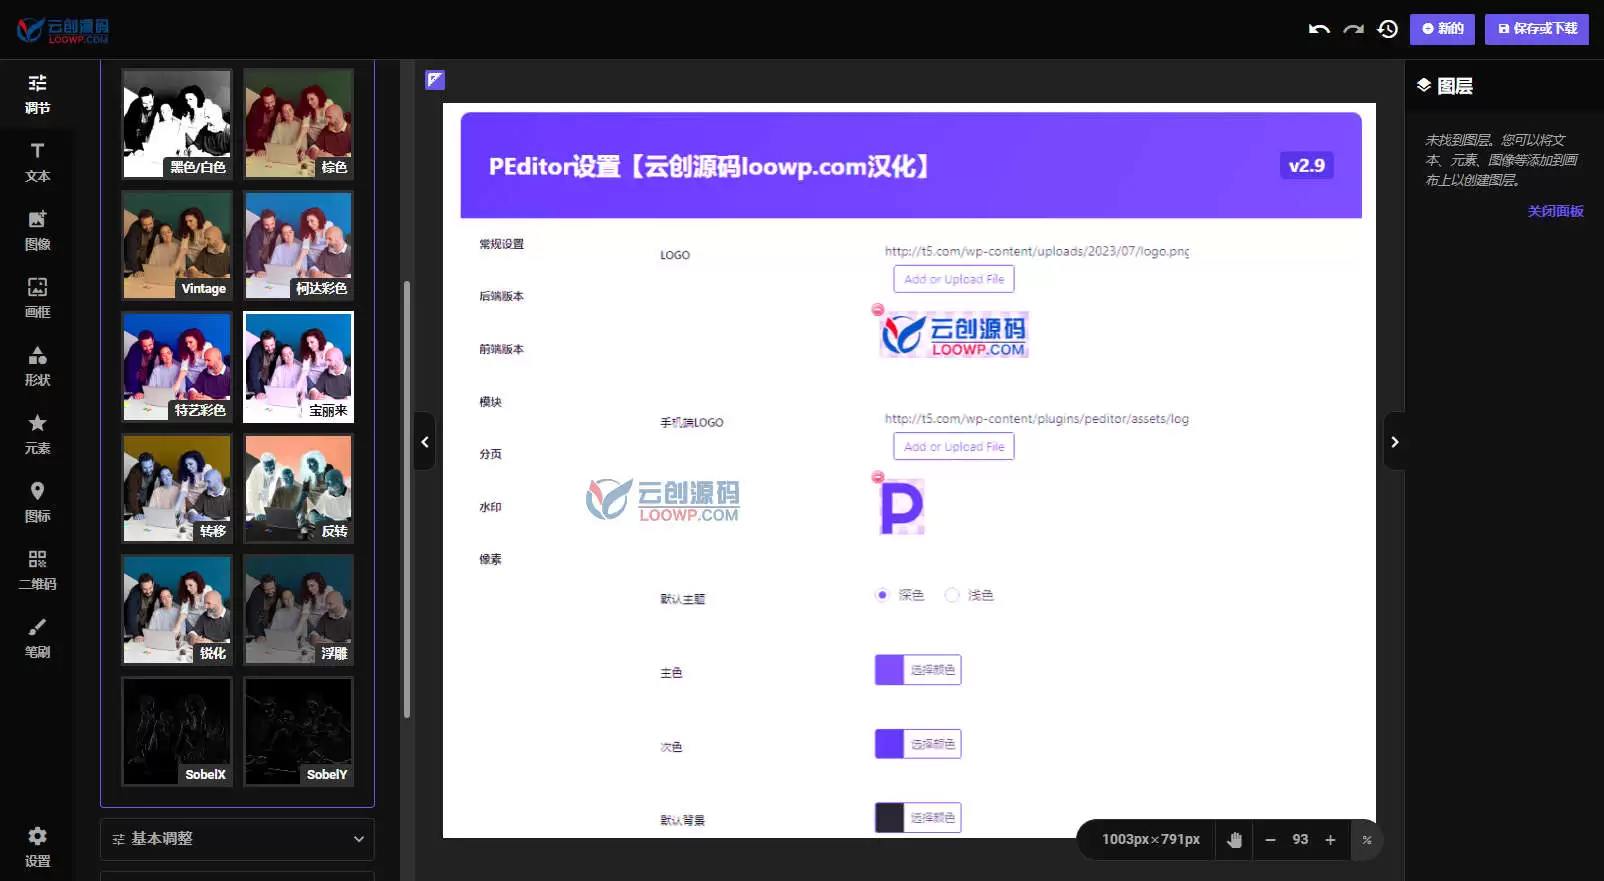The image size is (1604, 881).
Task: Click the left panel vertical scrollbar
Action: click(x=407, y=500)
